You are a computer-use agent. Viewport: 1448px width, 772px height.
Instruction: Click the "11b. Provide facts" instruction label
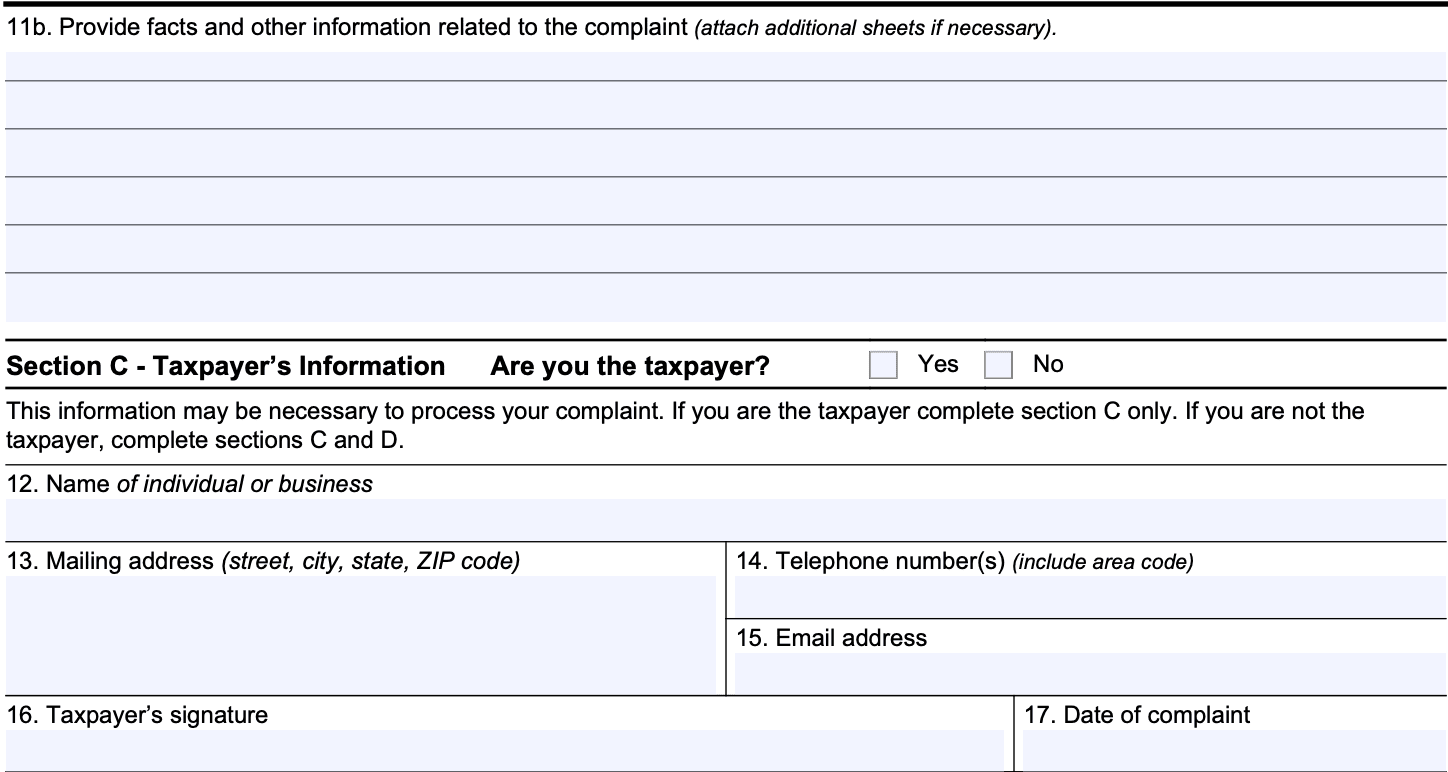348,28
